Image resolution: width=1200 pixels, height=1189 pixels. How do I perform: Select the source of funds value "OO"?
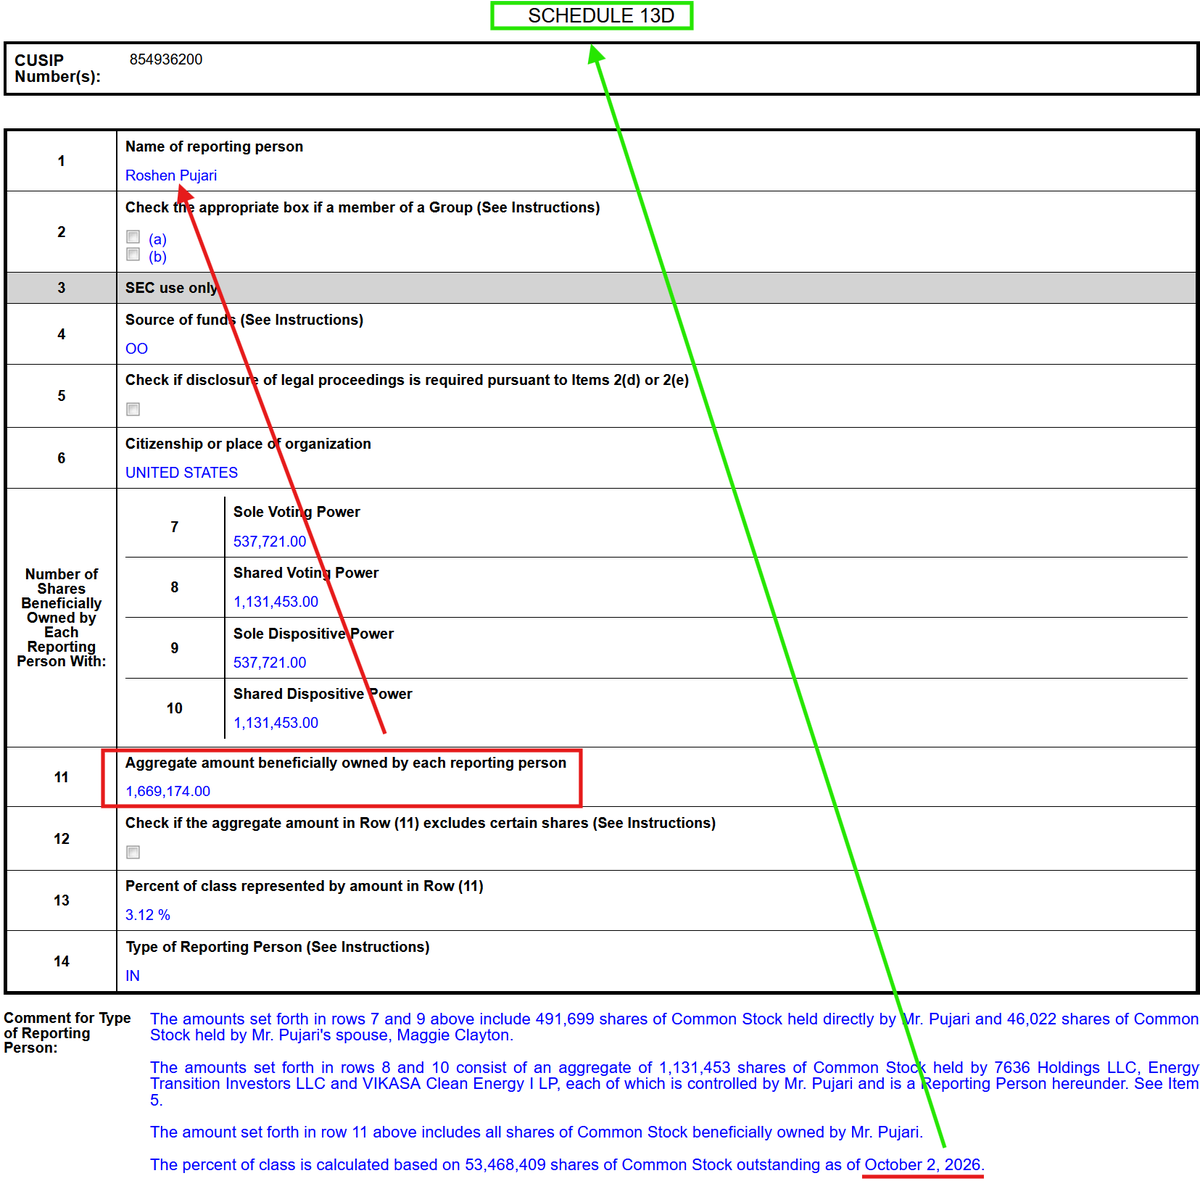(137, 349)
